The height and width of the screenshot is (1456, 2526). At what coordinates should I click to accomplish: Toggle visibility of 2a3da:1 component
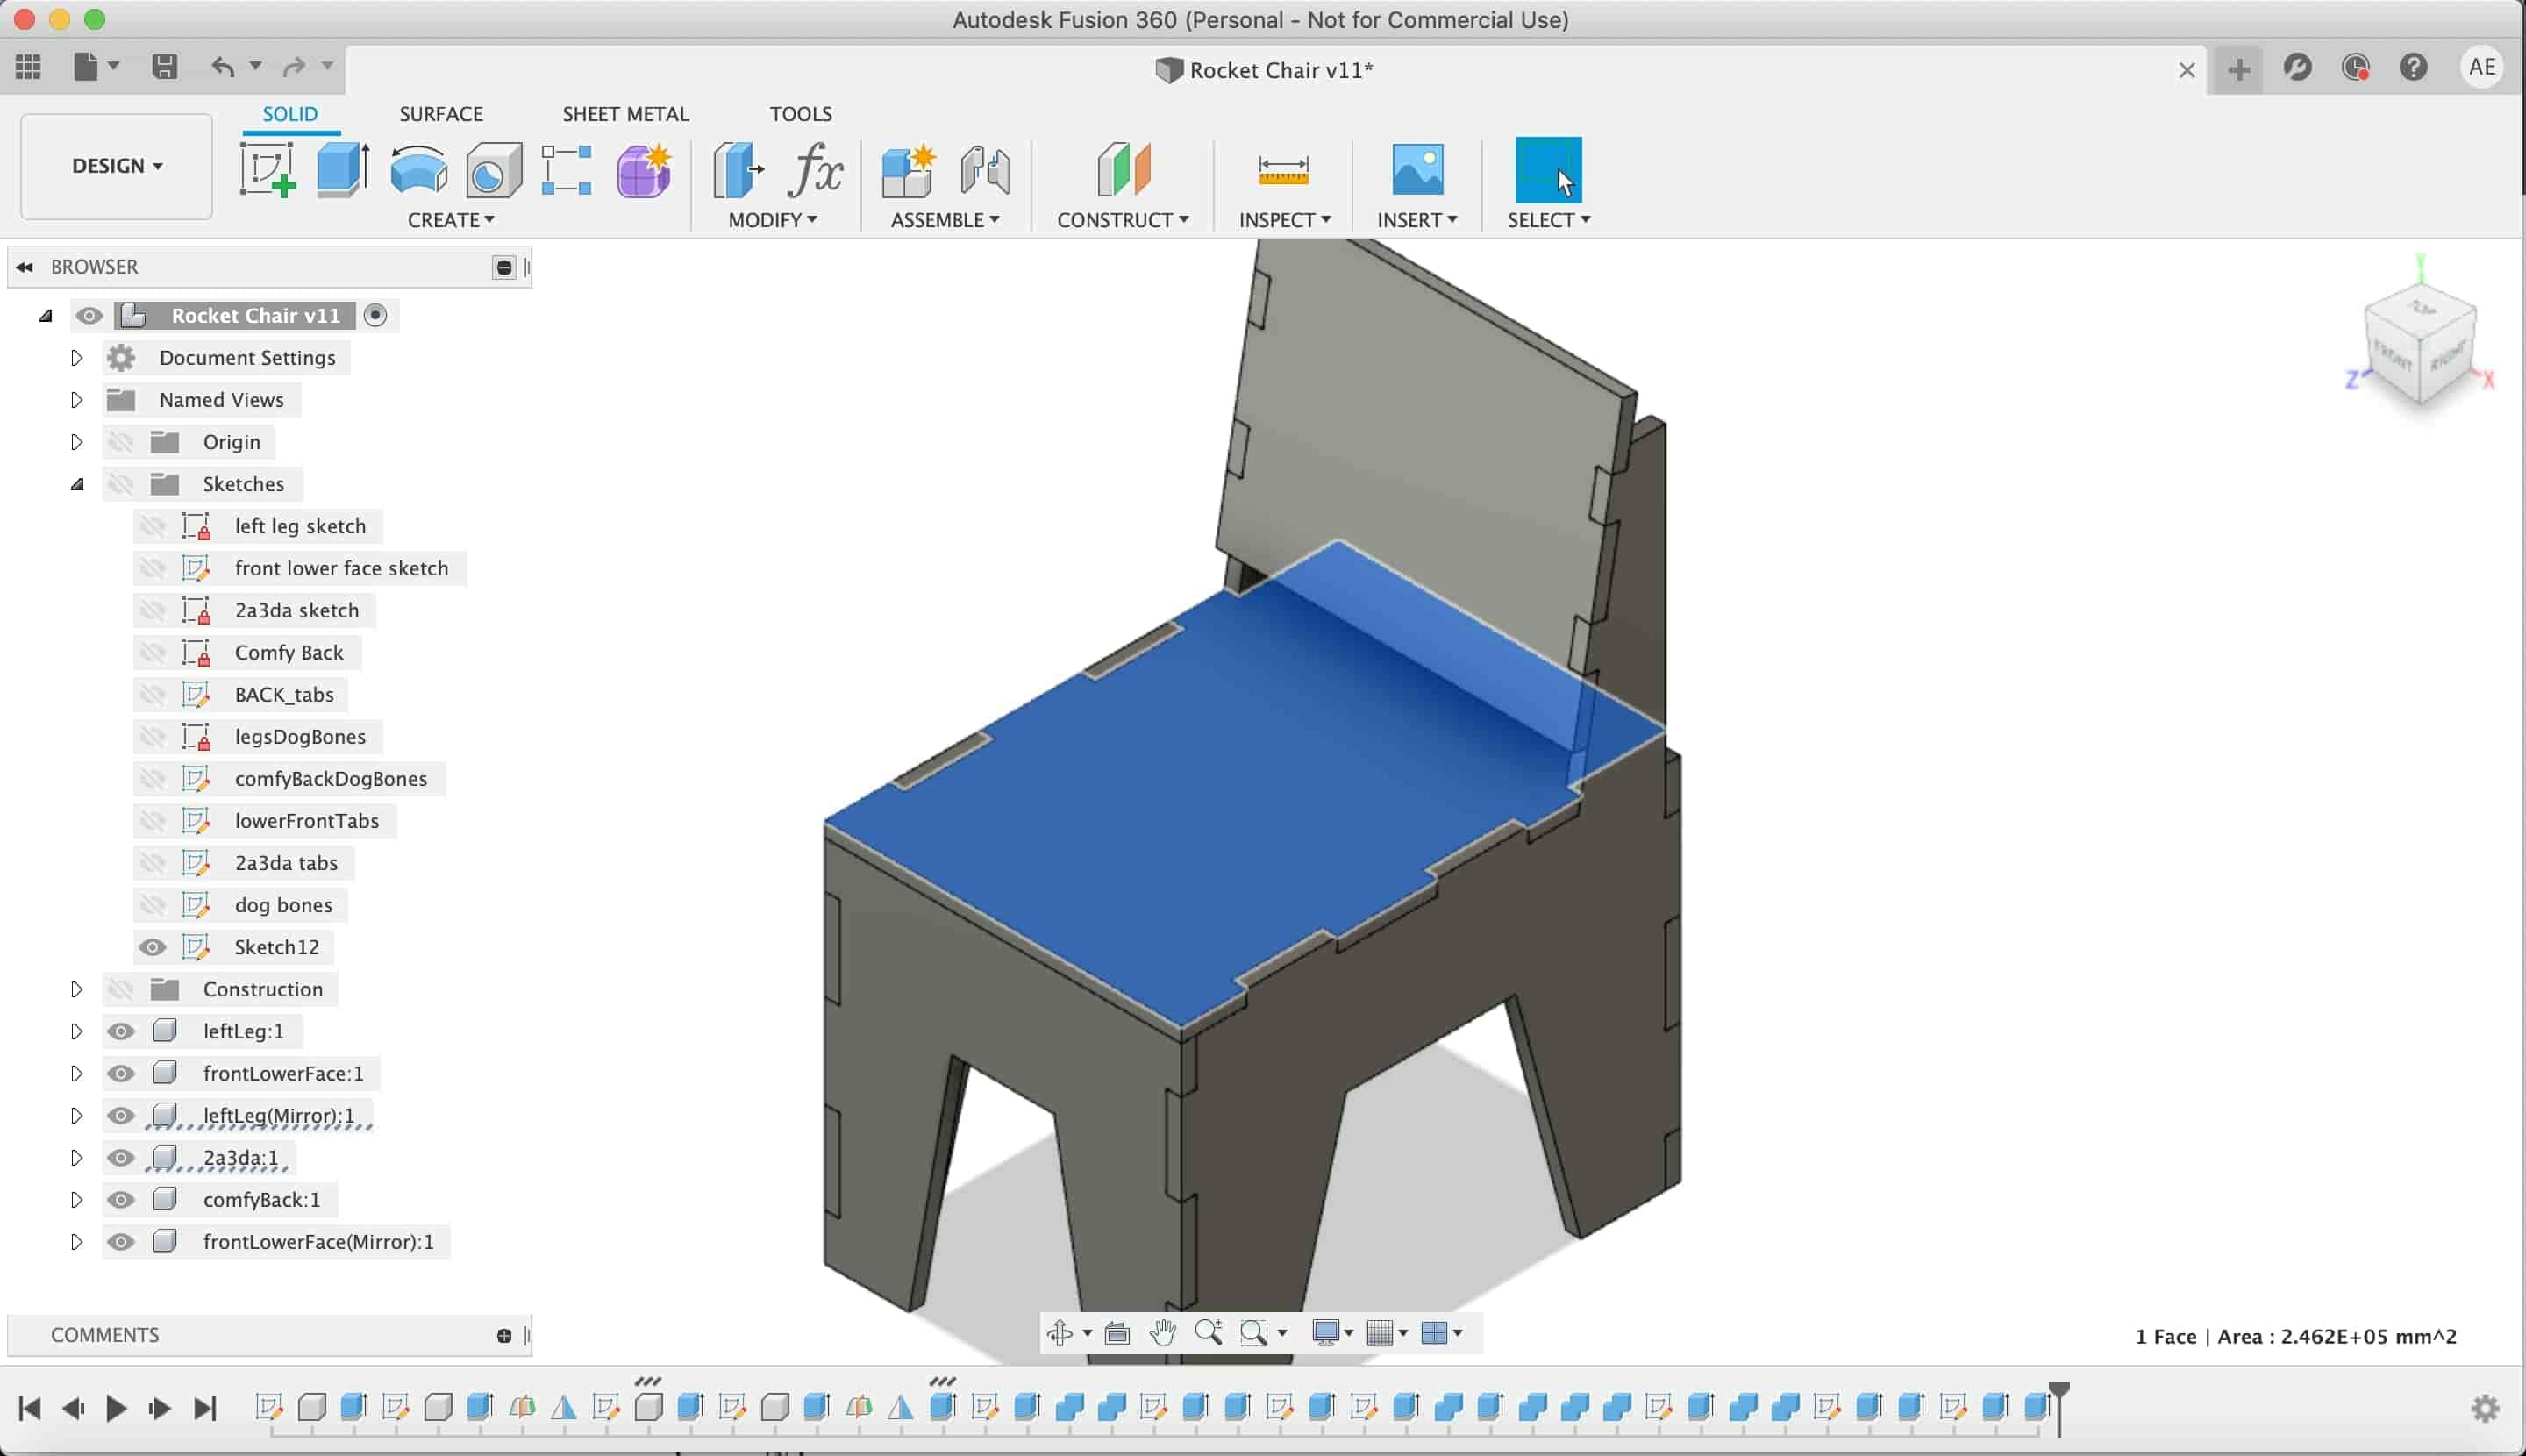pos(121,1157)
